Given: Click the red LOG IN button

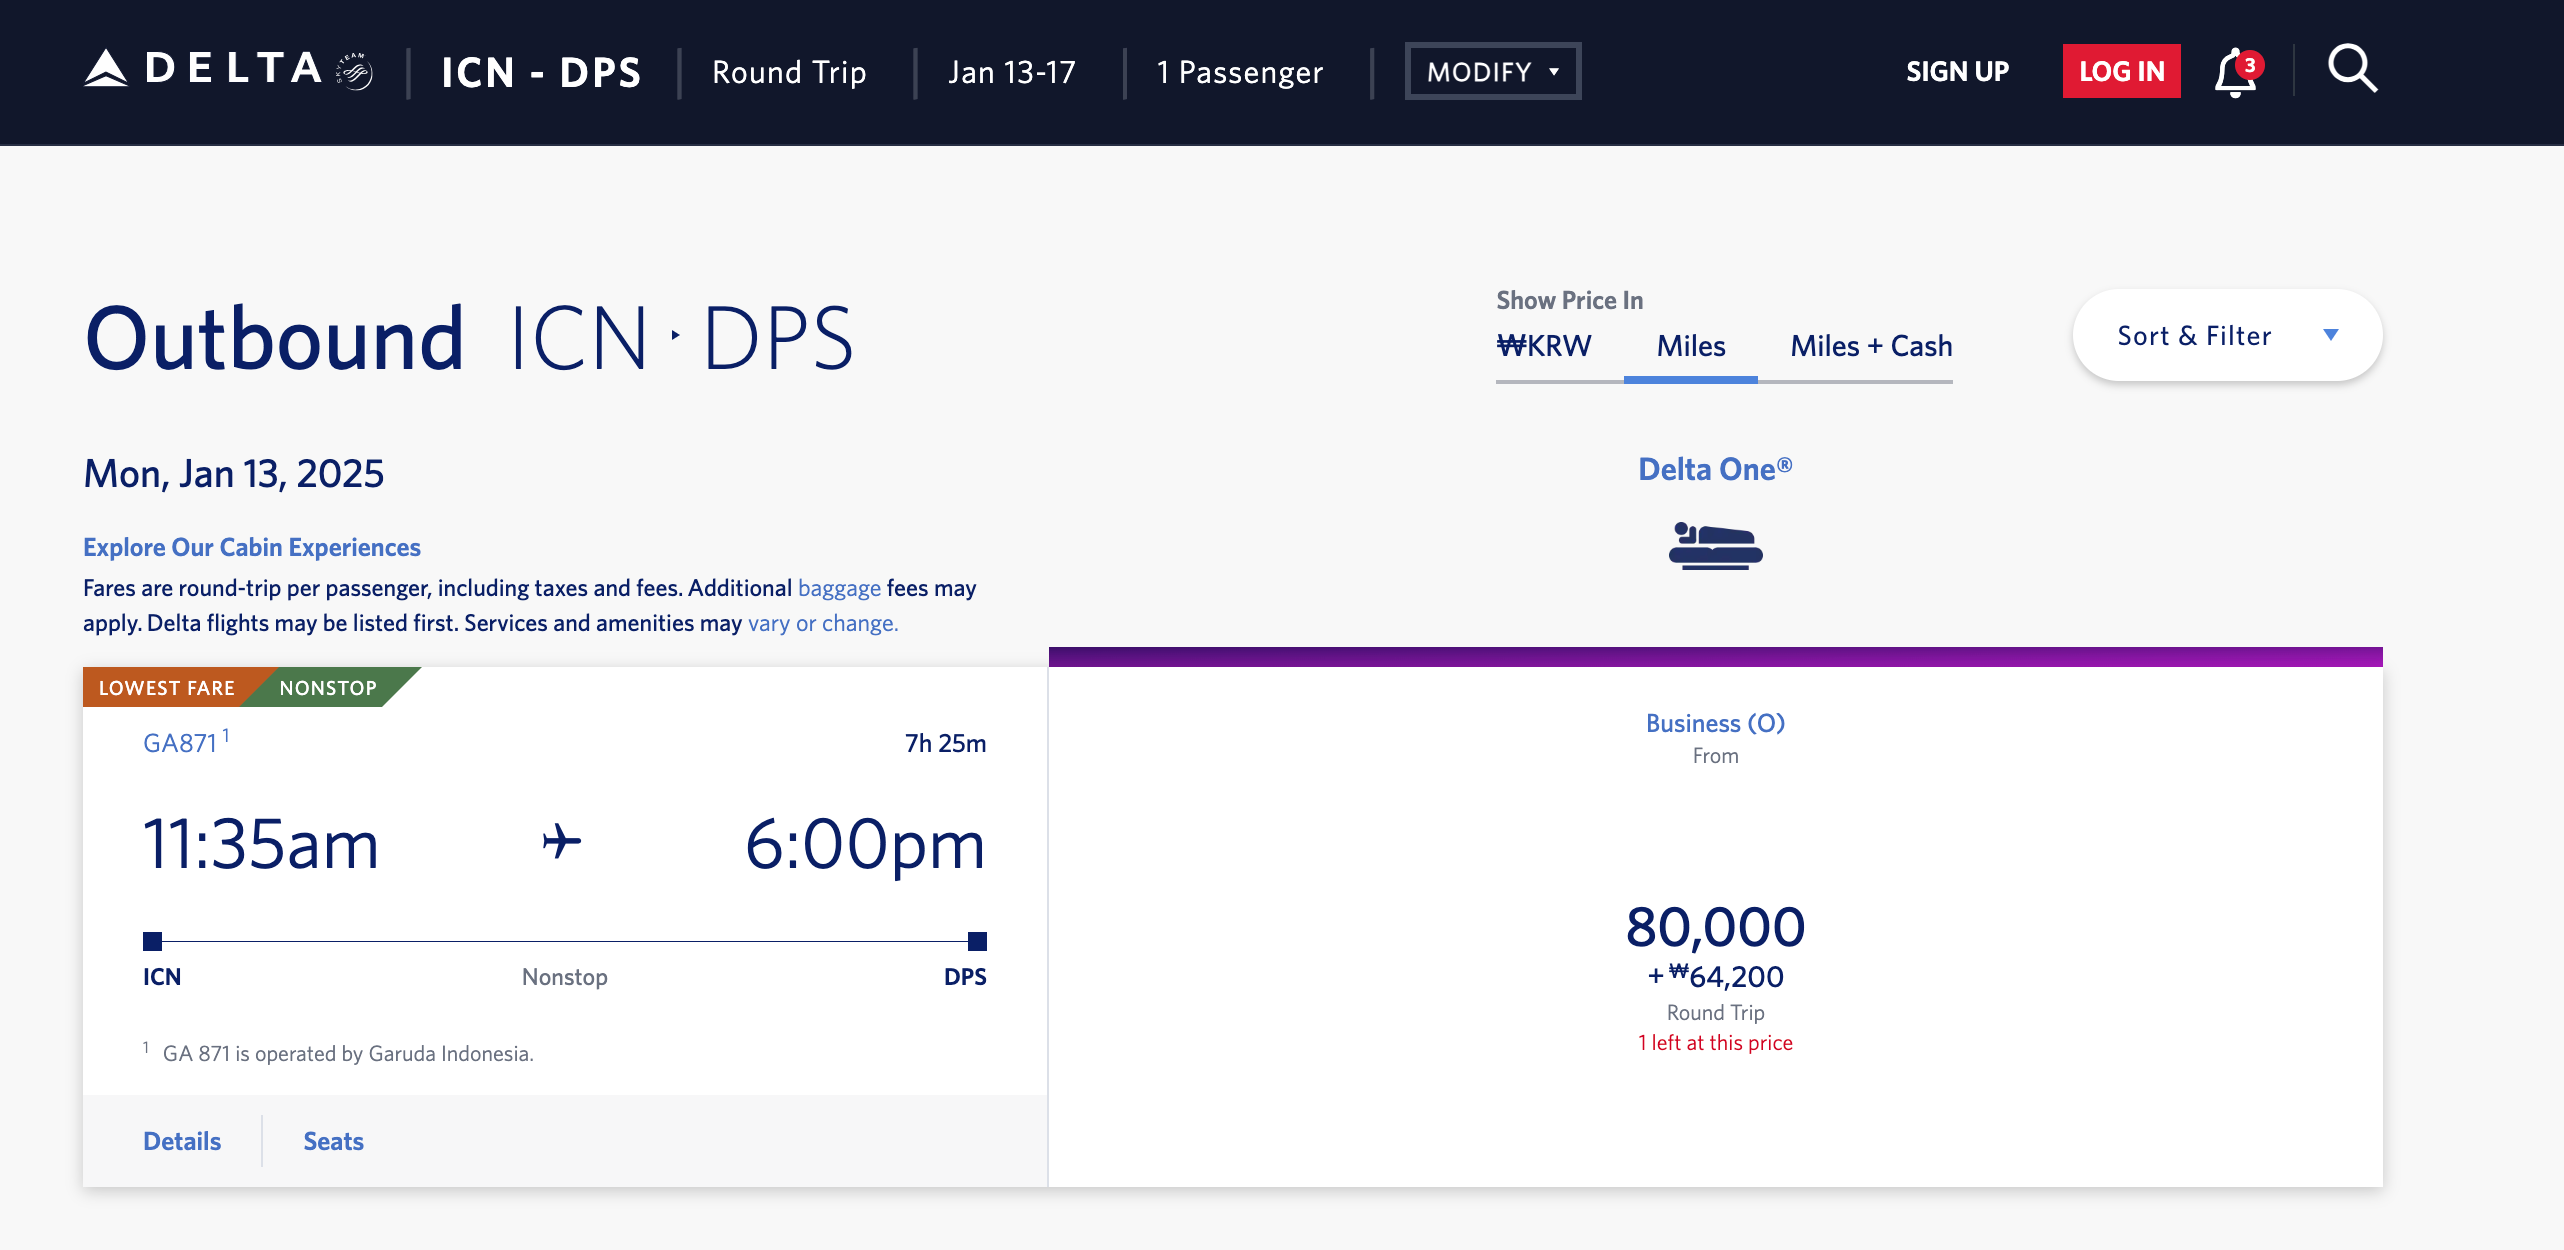Looking at the screenshot, I should pos(2121,71).
